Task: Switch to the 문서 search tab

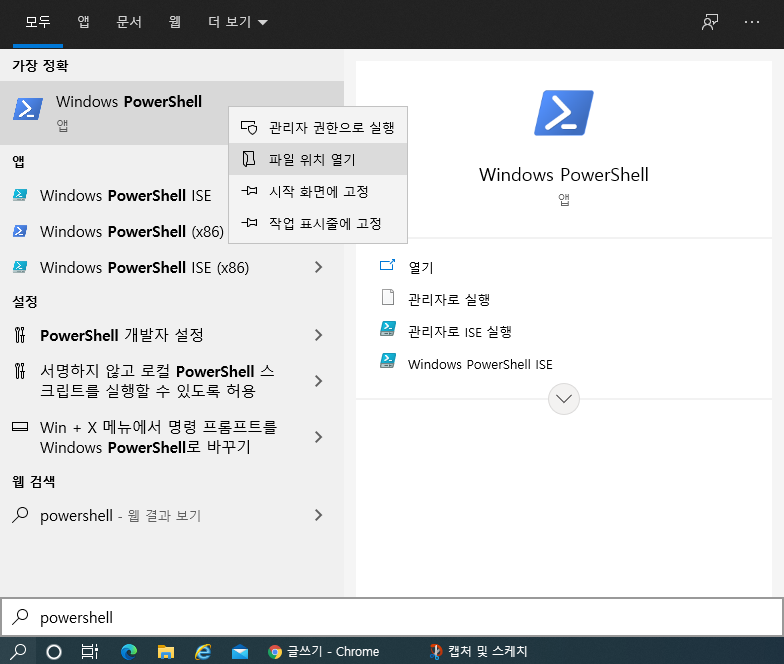Action: [x=129, y=22]
